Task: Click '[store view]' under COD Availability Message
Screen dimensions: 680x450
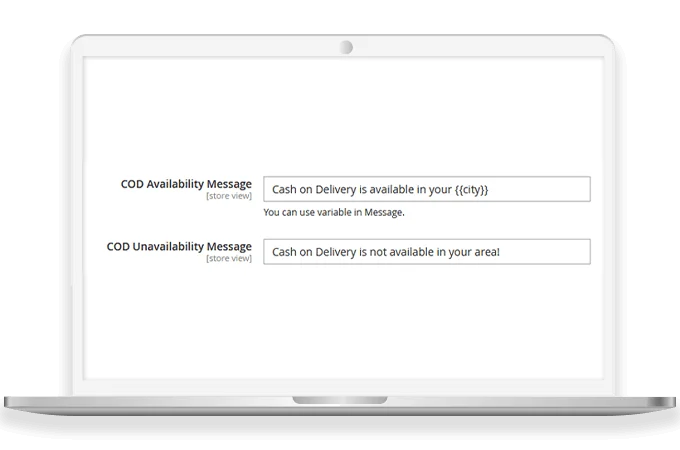Action: click(229, 196)
